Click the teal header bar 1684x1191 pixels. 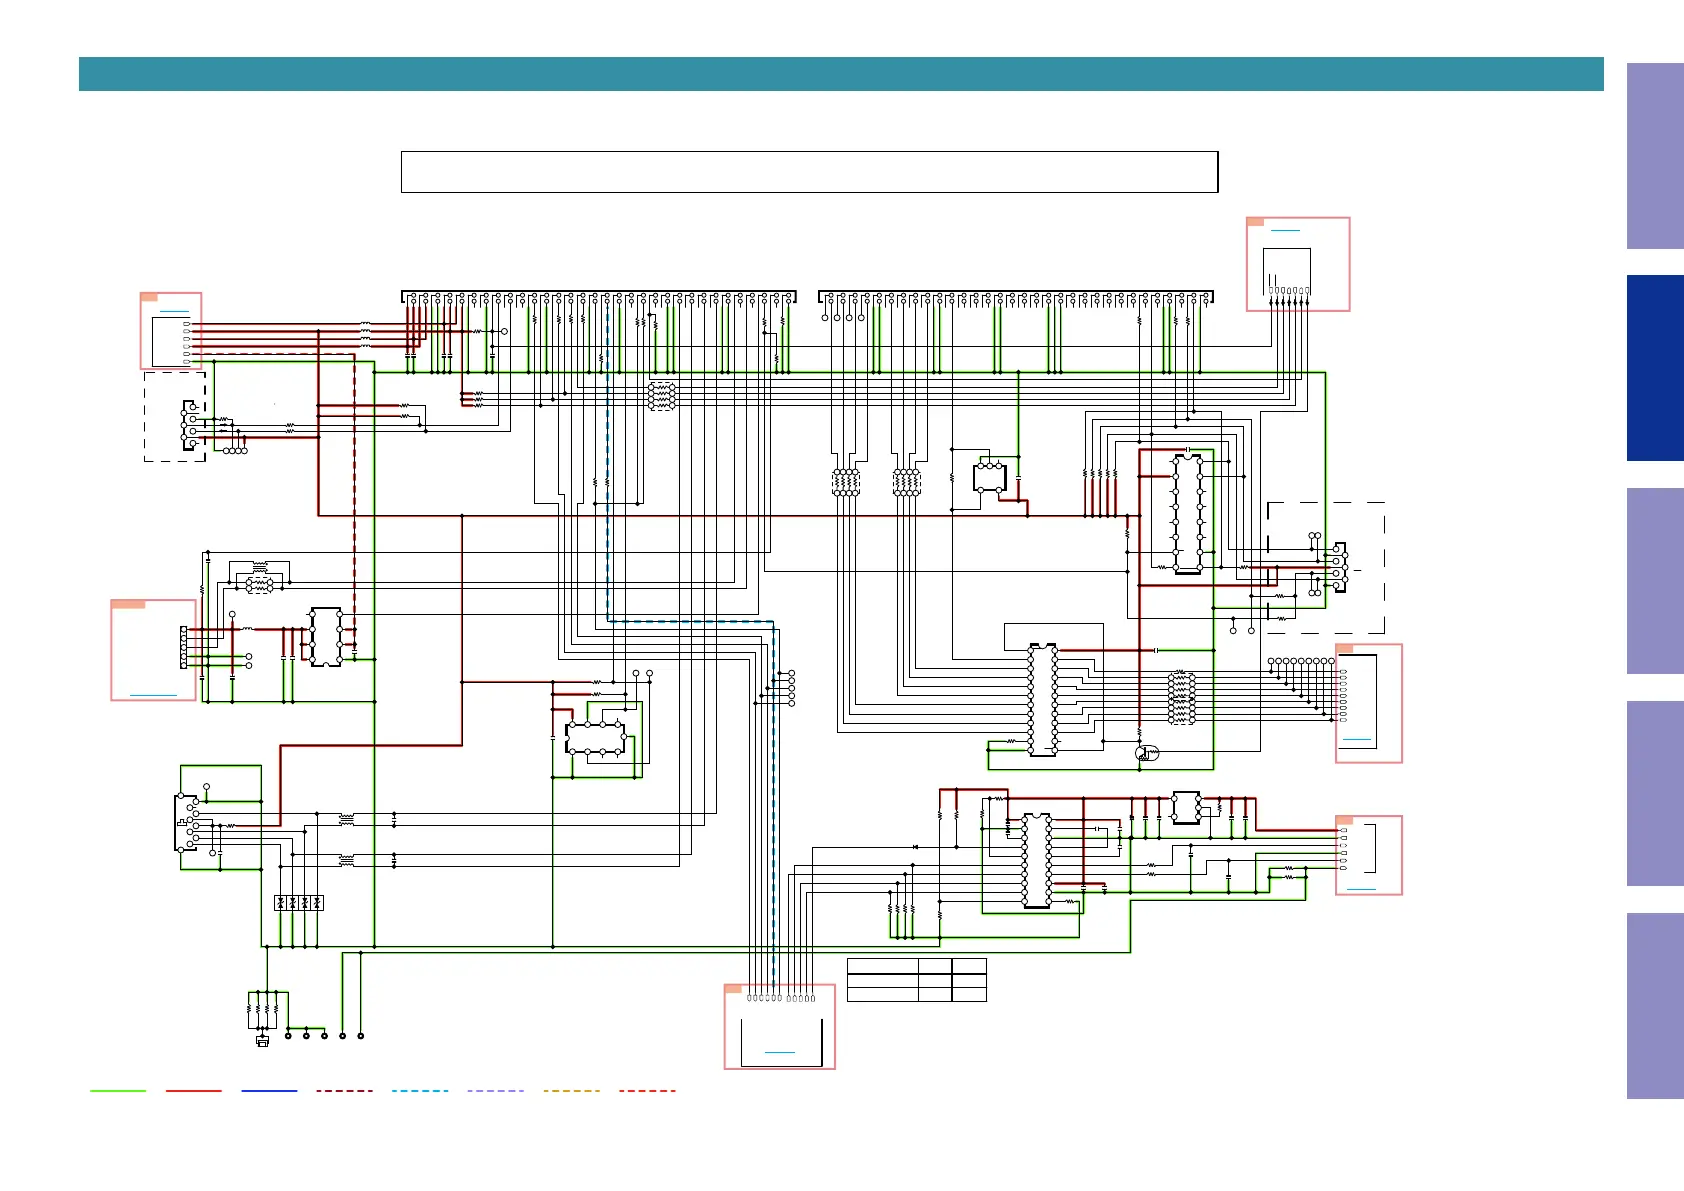coord(841,74)
